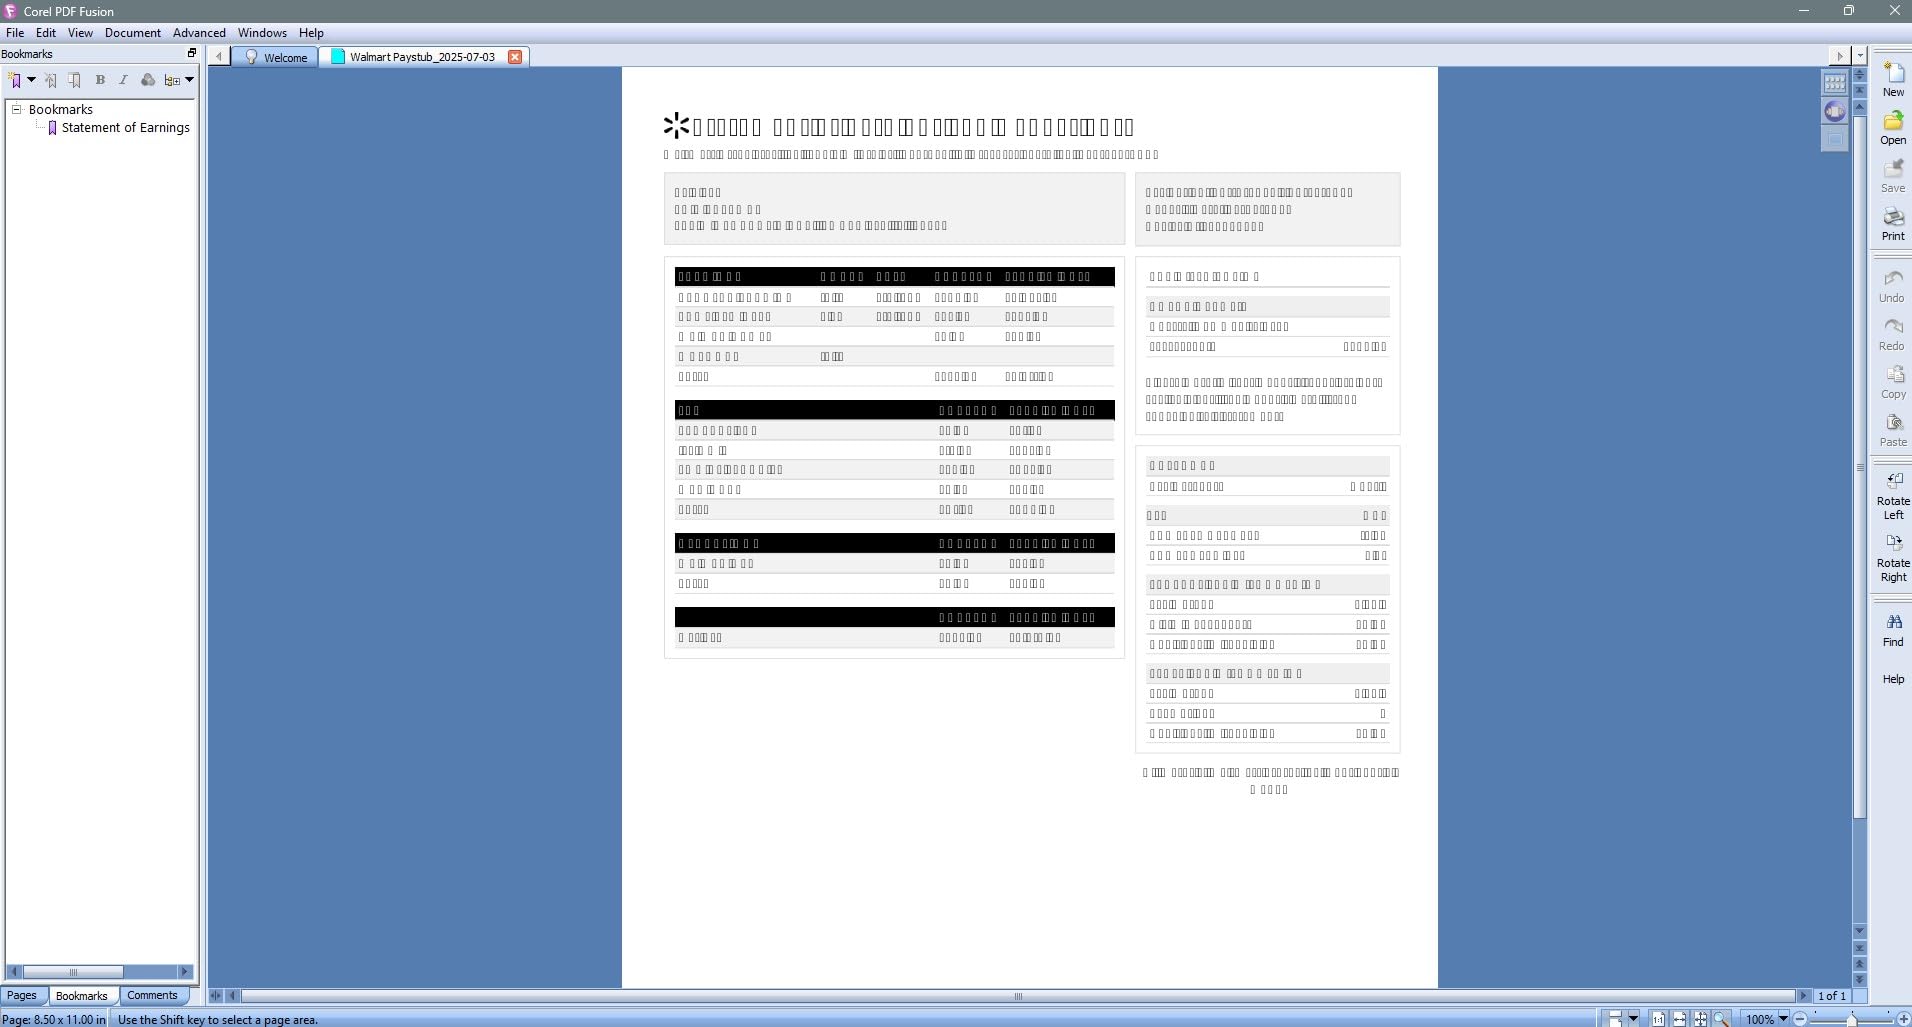This screenshot has height=1027, width=1912.
Task: Select the Walmart Paystub_2025-07-03 tab
Action: (x=422, y=57)
